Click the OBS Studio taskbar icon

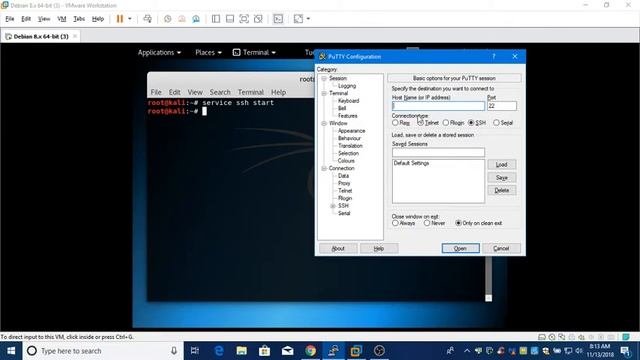click(x=379, y=351)
